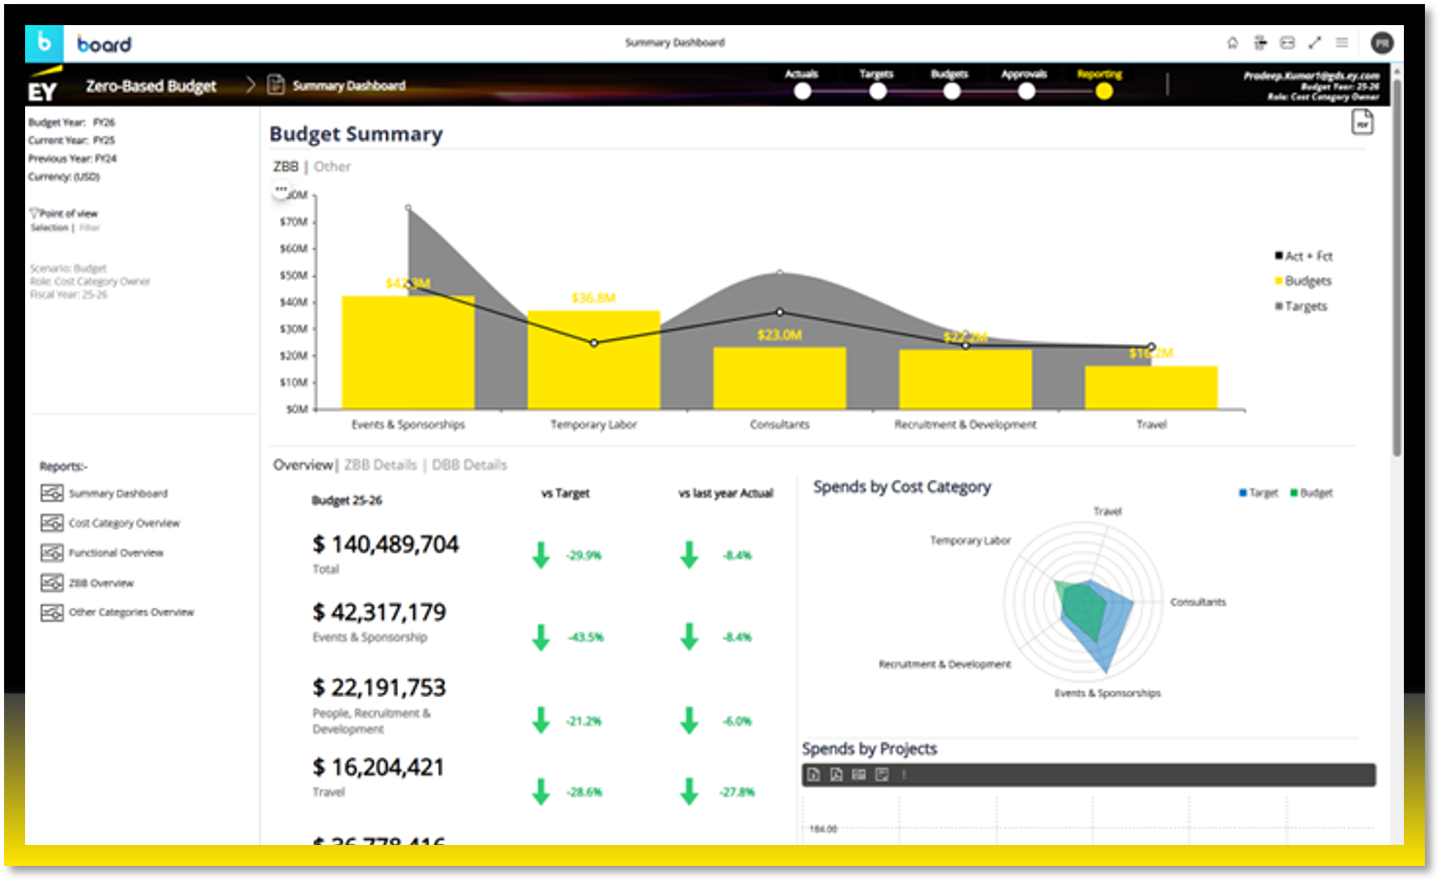This screenshot has height=882, width=1441.
Task: Open the Functional Overview report
Action: coord(115,553)
